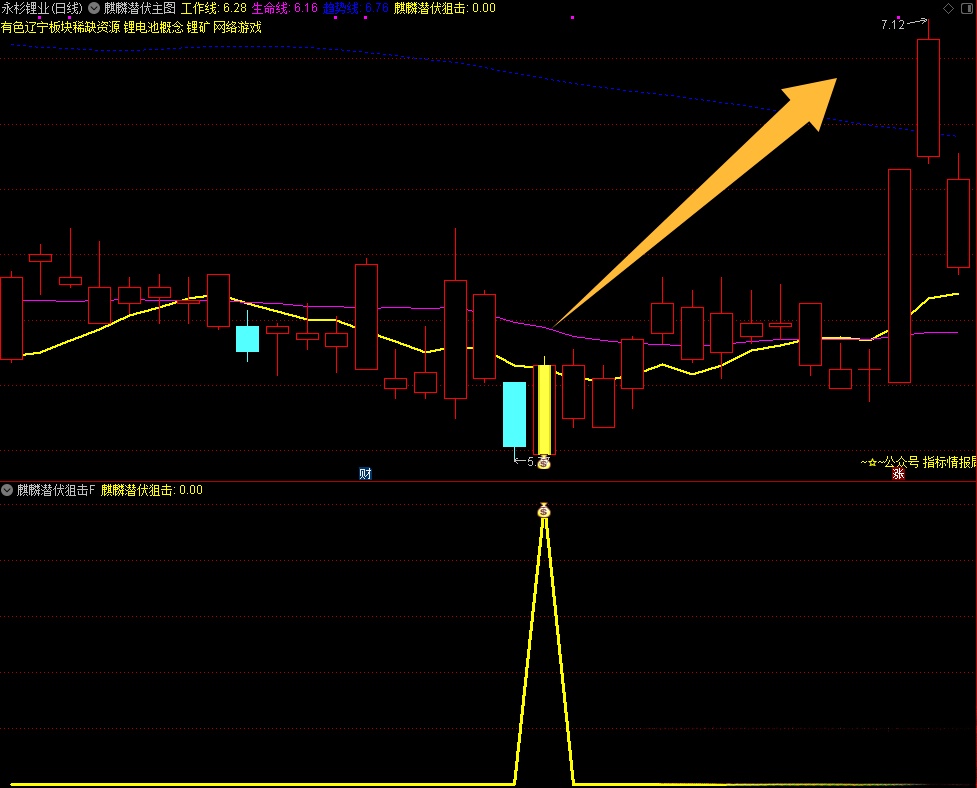Click the blue 趋势线 6.76 legend label
This screenshot has height=788, width=977.
[x=356, y=8]
